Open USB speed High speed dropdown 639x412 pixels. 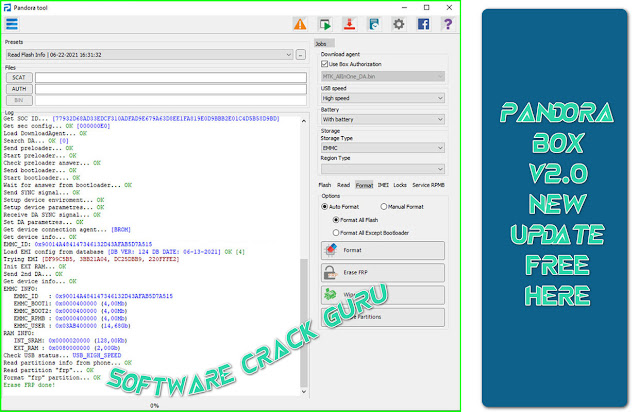point(383,98)
